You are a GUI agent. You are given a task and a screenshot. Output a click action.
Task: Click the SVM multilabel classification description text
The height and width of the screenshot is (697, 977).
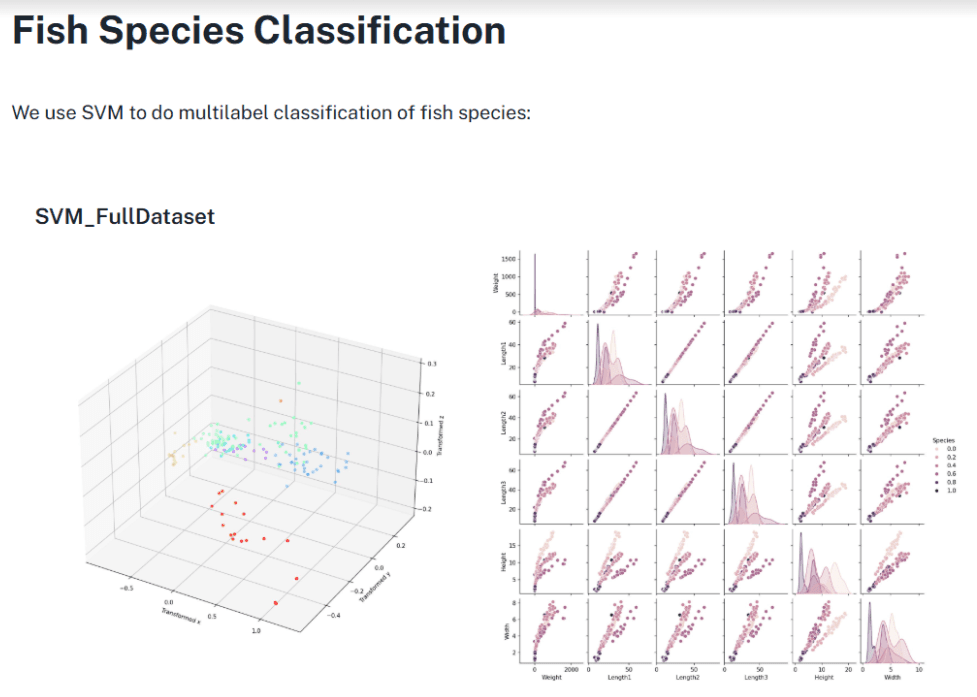point(270,112)
